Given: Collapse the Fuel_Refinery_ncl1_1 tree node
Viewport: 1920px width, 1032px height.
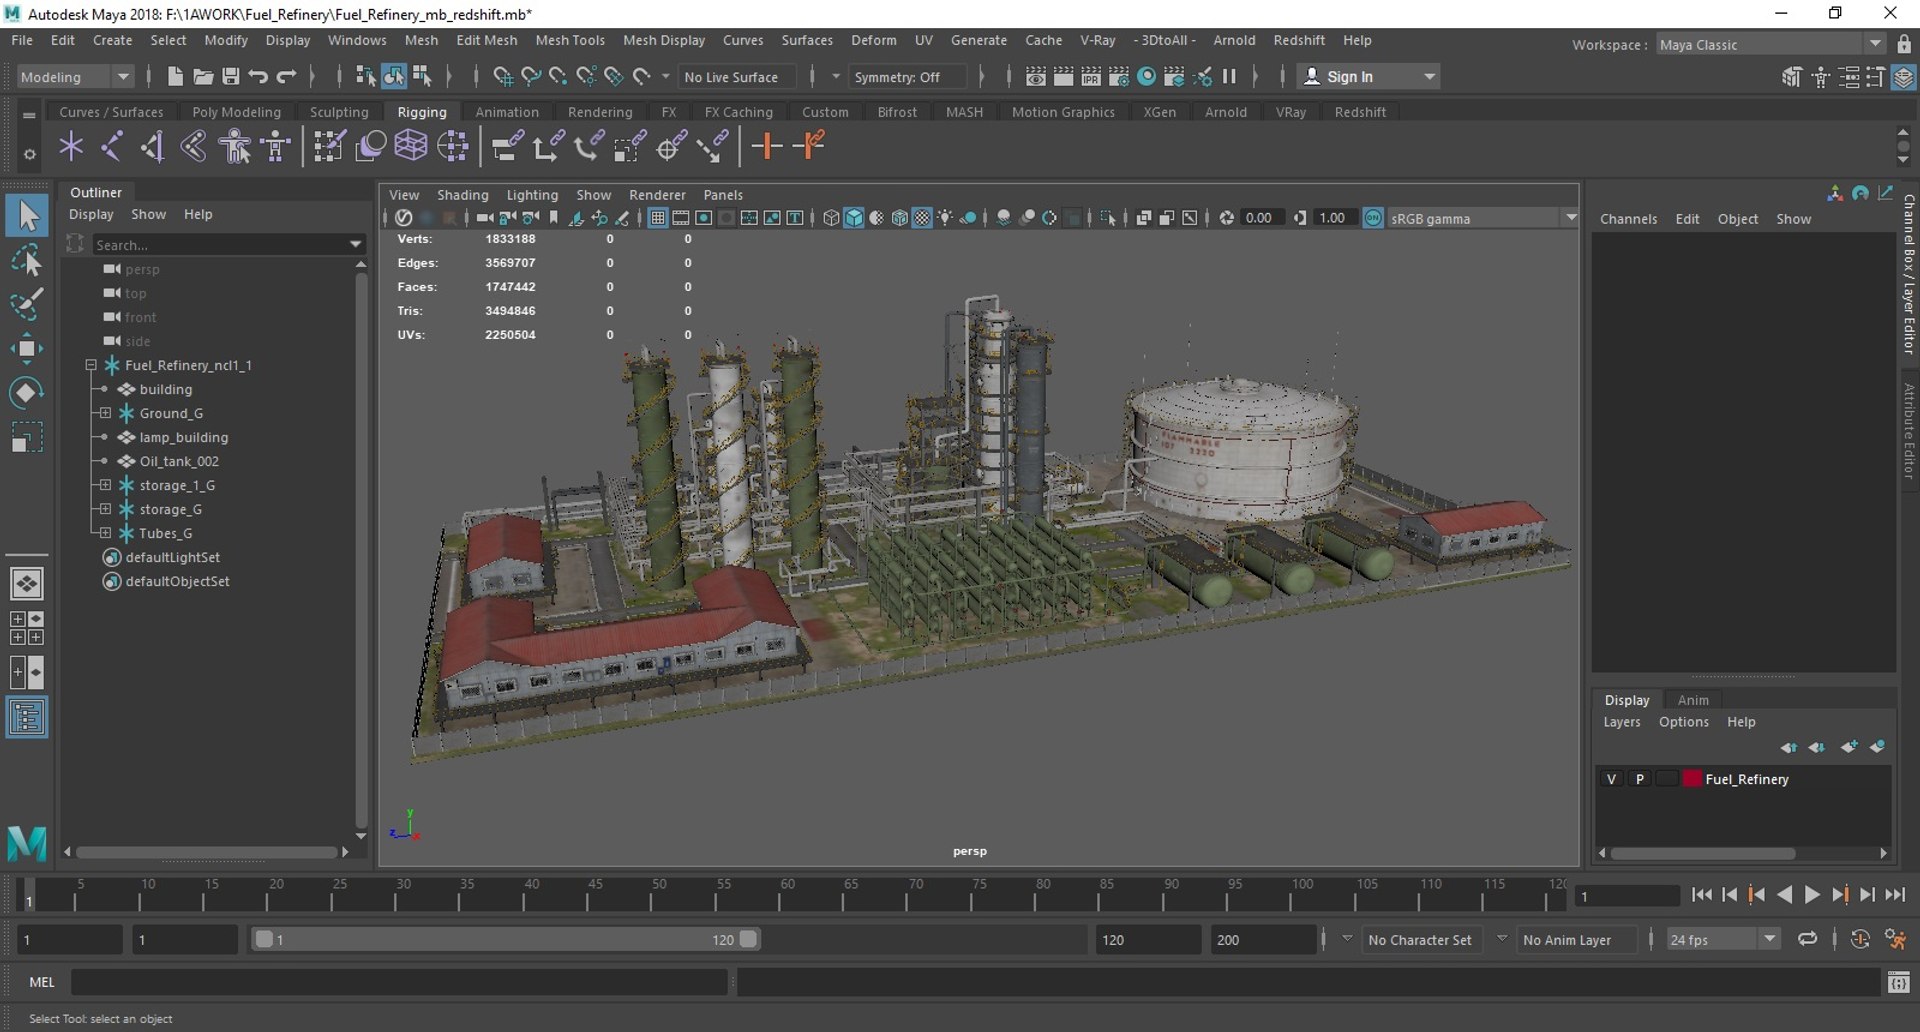Looking at the screenshot, I should [x=91, y=365].
